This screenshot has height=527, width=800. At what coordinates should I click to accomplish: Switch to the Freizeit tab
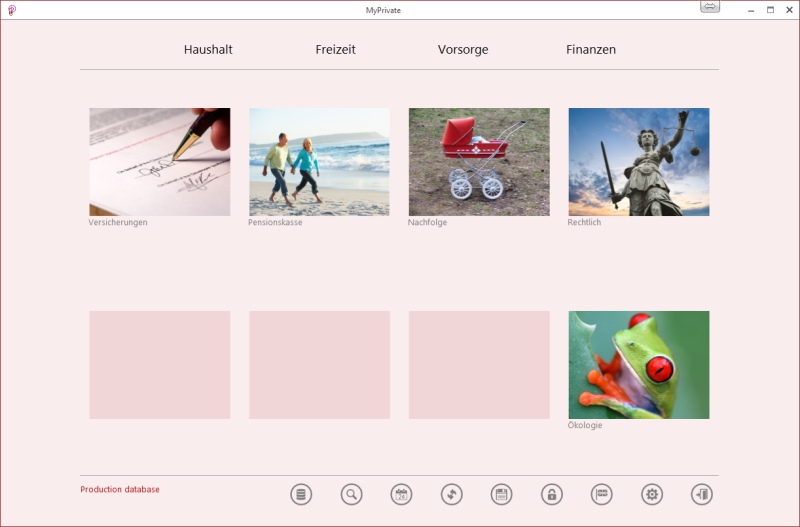click(335, 49)
